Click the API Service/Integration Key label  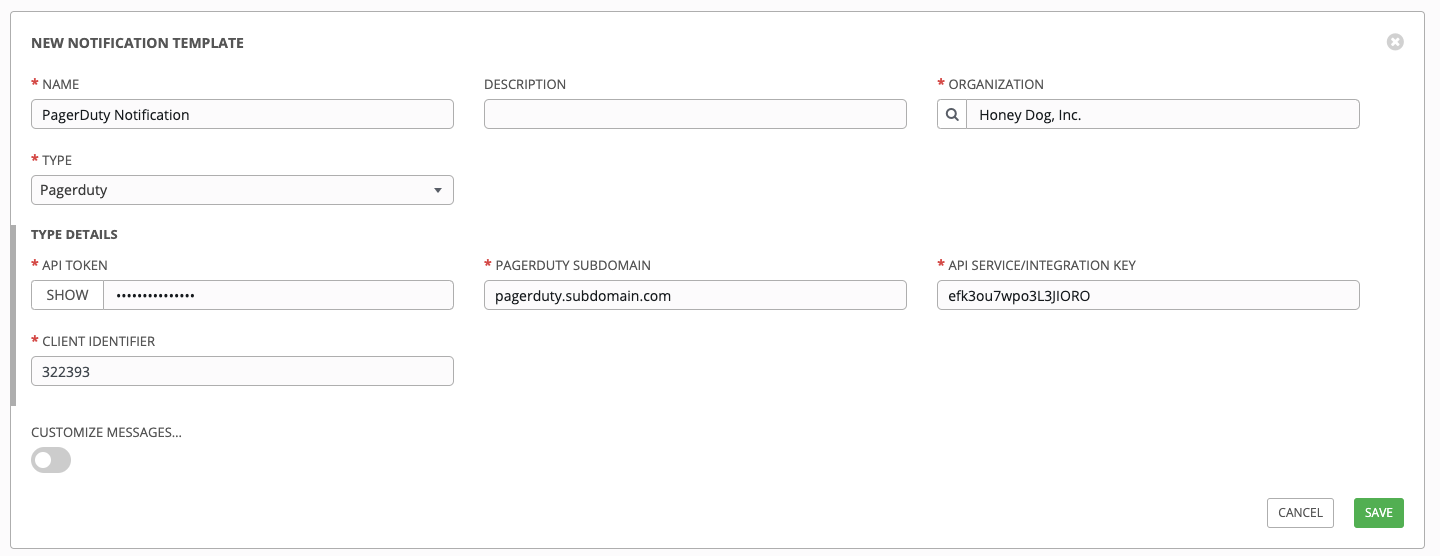click(1042, 265)
